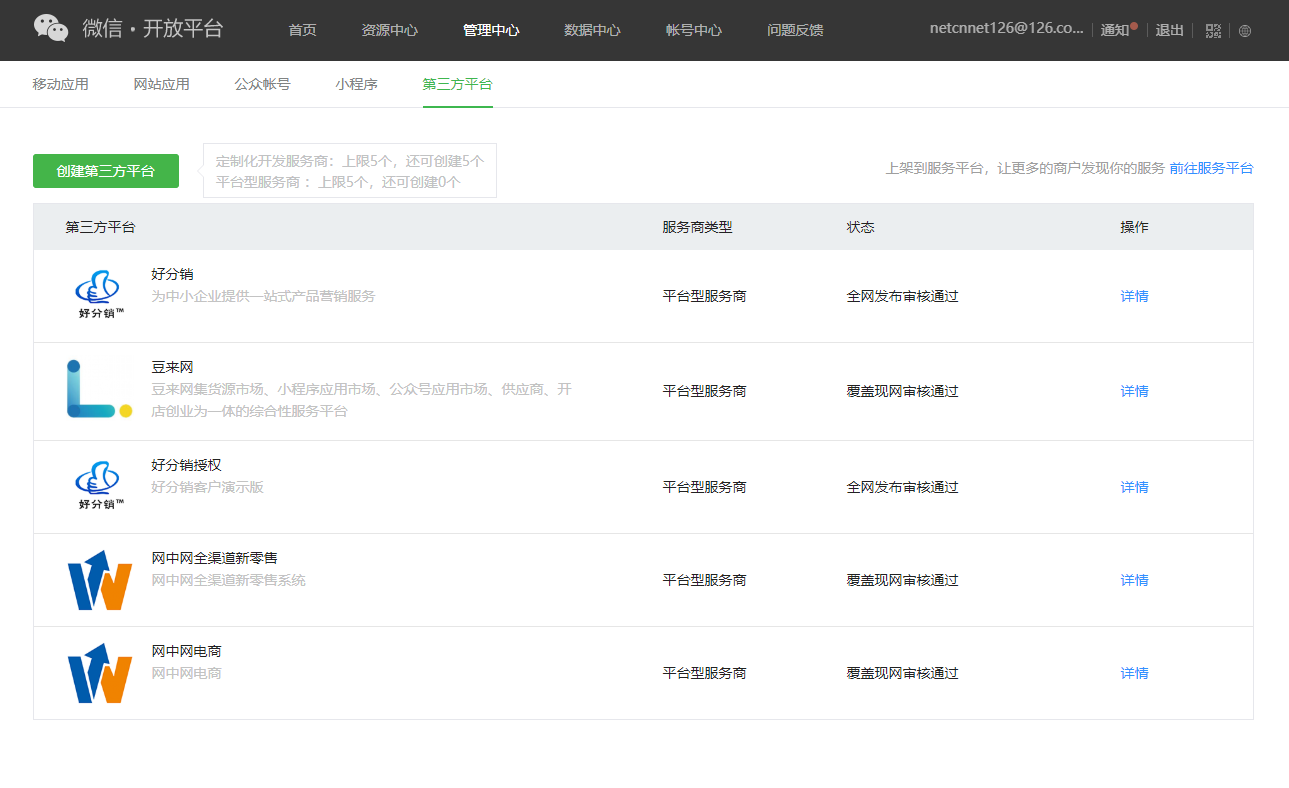1289x788 pixels.
Task: Click 第三方平台 column header
Action: [100, 227]
